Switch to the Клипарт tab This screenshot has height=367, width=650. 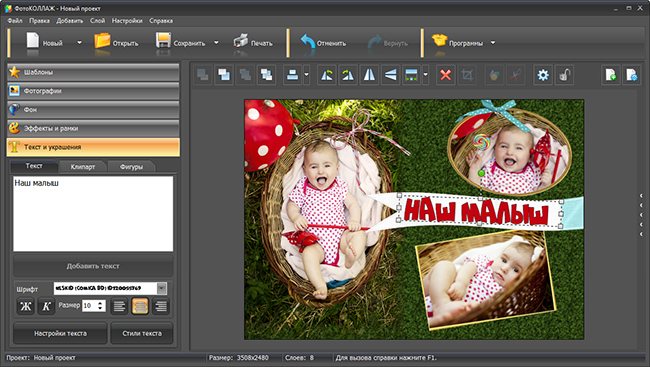click(x=82, y=166)
